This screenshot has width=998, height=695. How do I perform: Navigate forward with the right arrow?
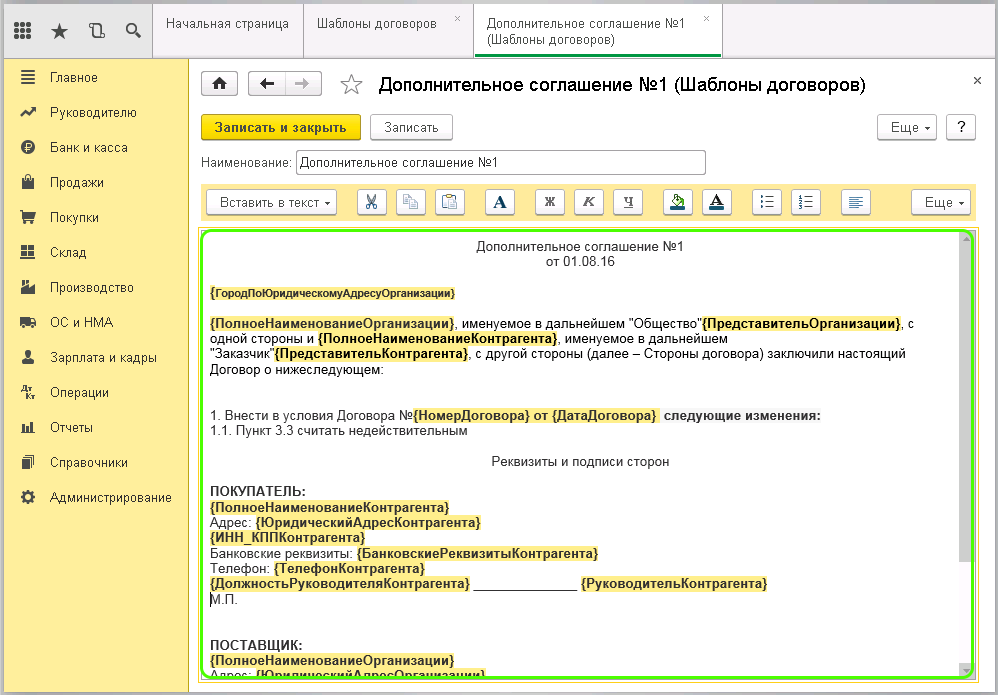pyautogui.click(x=303, y=84)
